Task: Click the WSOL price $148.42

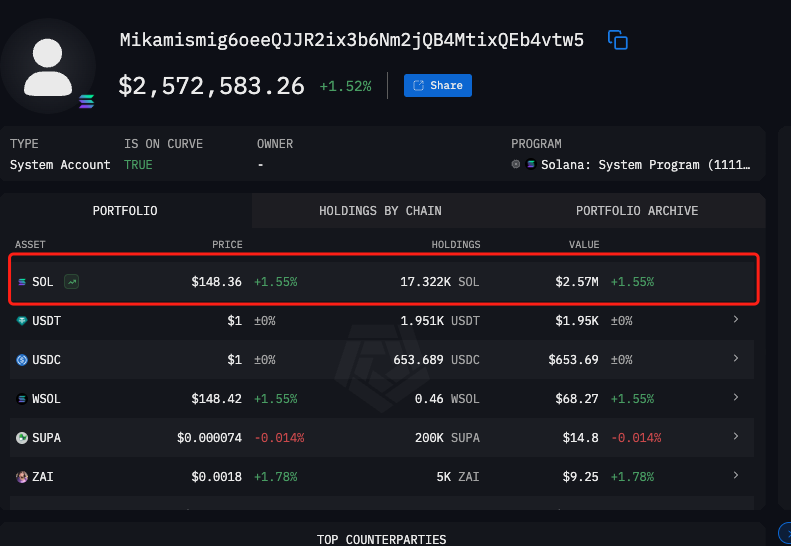Action: coord(216,399)
